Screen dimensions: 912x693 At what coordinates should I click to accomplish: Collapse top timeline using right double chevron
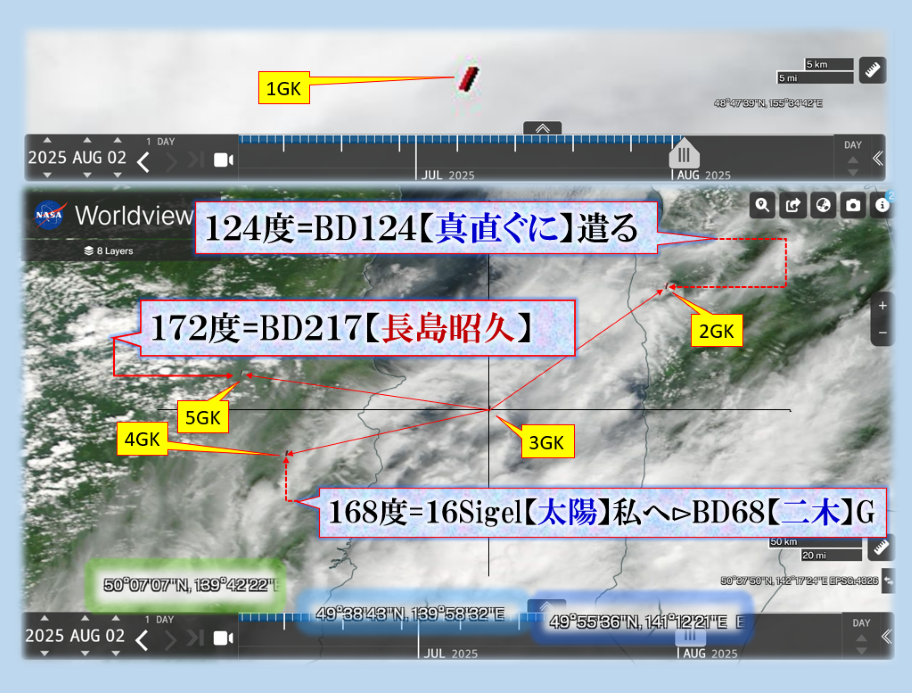point(877,159)
